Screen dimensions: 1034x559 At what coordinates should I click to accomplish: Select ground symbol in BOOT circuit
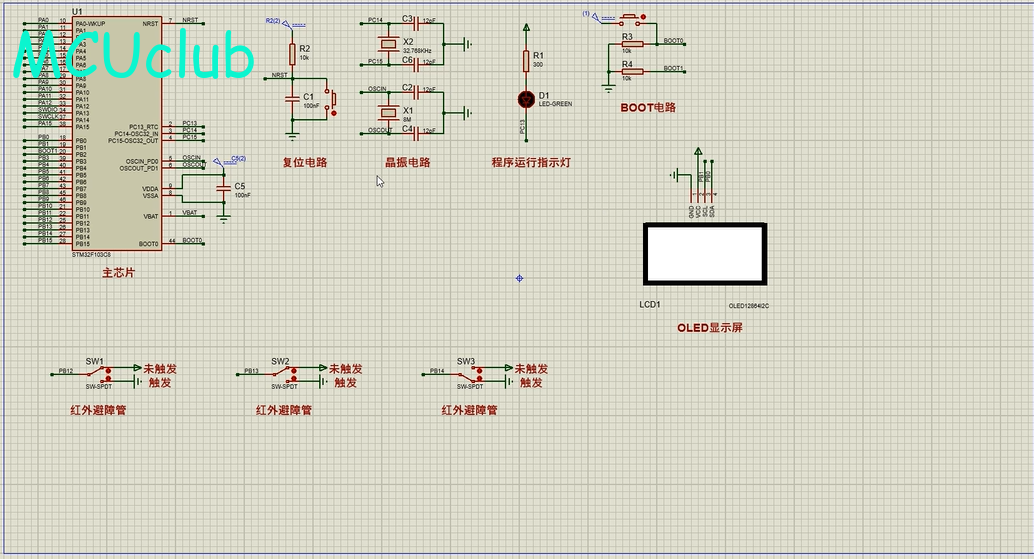(x=608, y=88)
